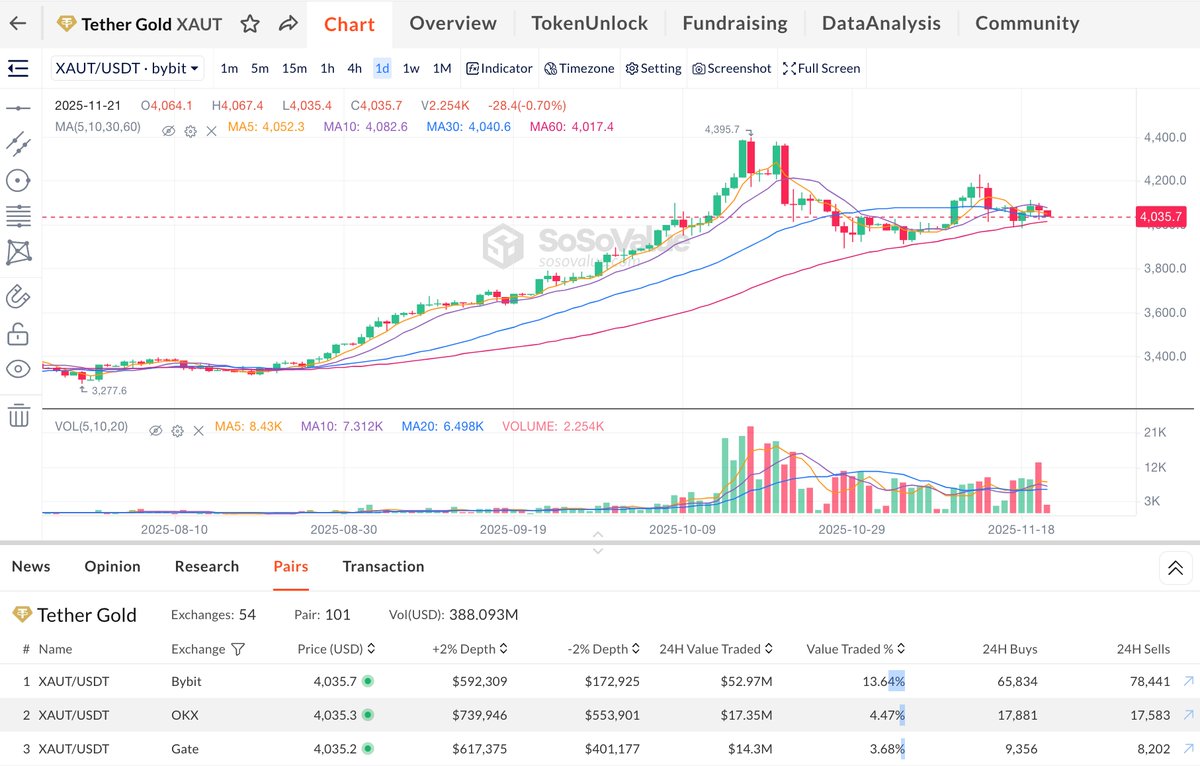Screen dimensions: 1200x766
Task: Switch chart to Full Screen
Action: click(821, 68)
